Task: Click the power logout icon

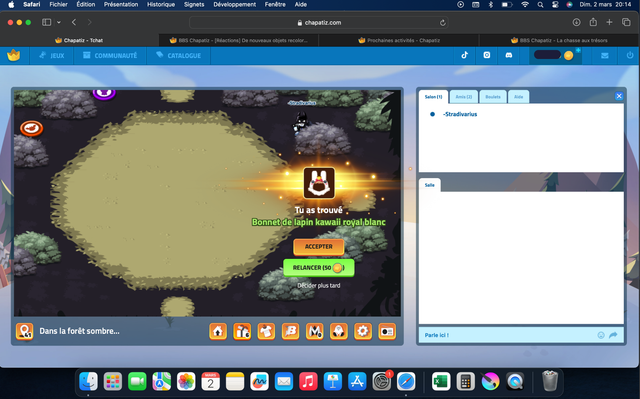Action: click(x=630, y=55)
